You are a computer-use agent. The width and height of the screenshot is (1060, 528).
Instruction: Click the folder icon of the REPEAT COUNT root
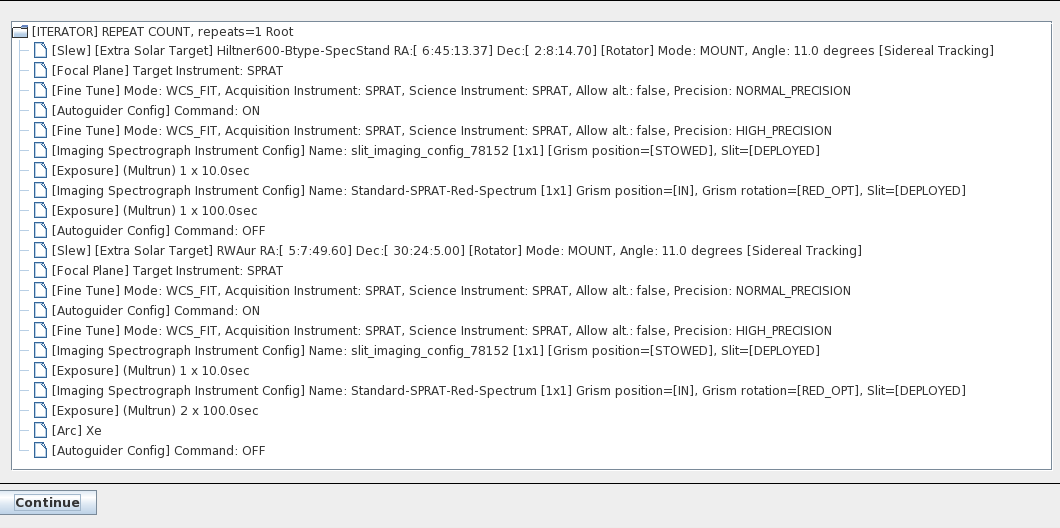(20, 32)
